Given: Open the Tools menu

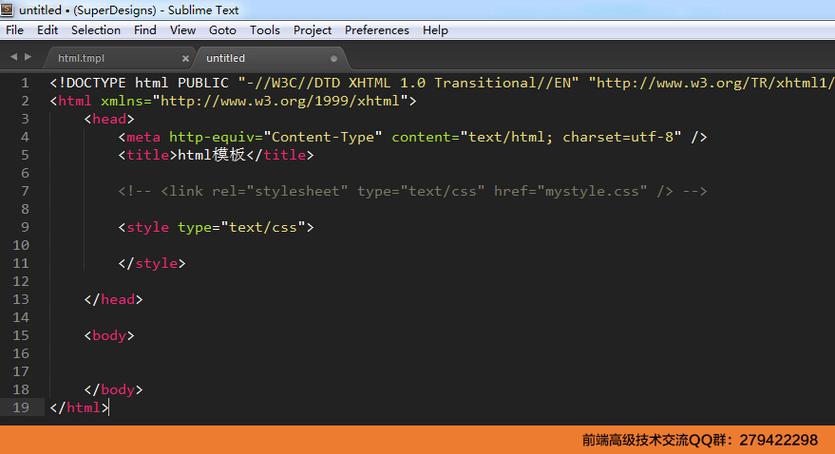Looking at the screenshot, I should point(265,30).
